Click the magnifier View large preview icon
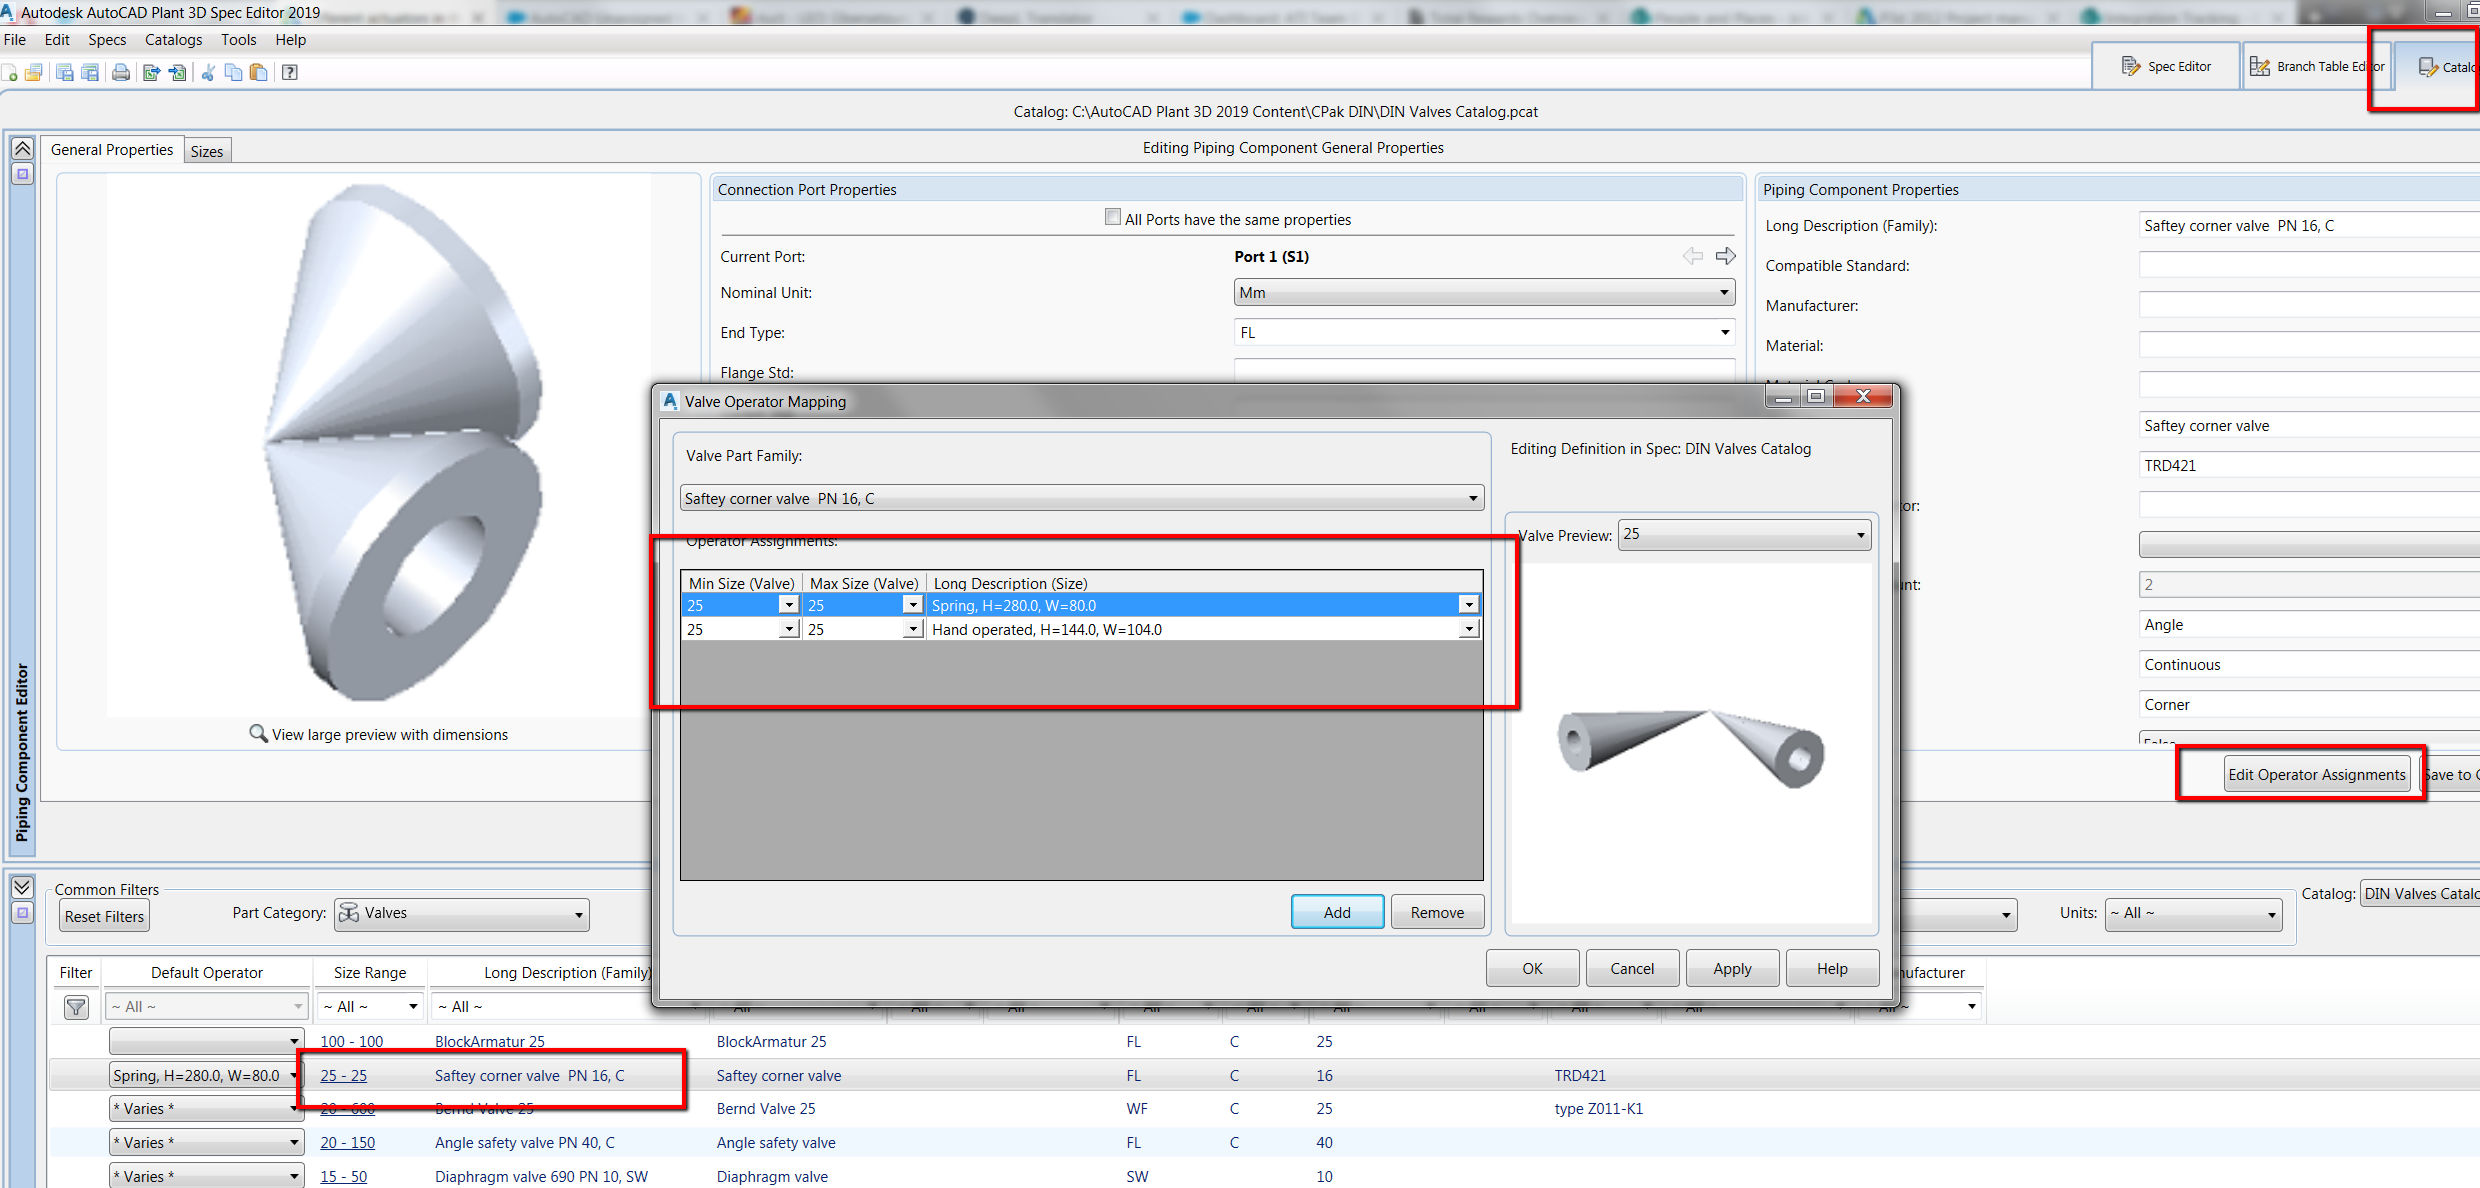 [258, 734]
